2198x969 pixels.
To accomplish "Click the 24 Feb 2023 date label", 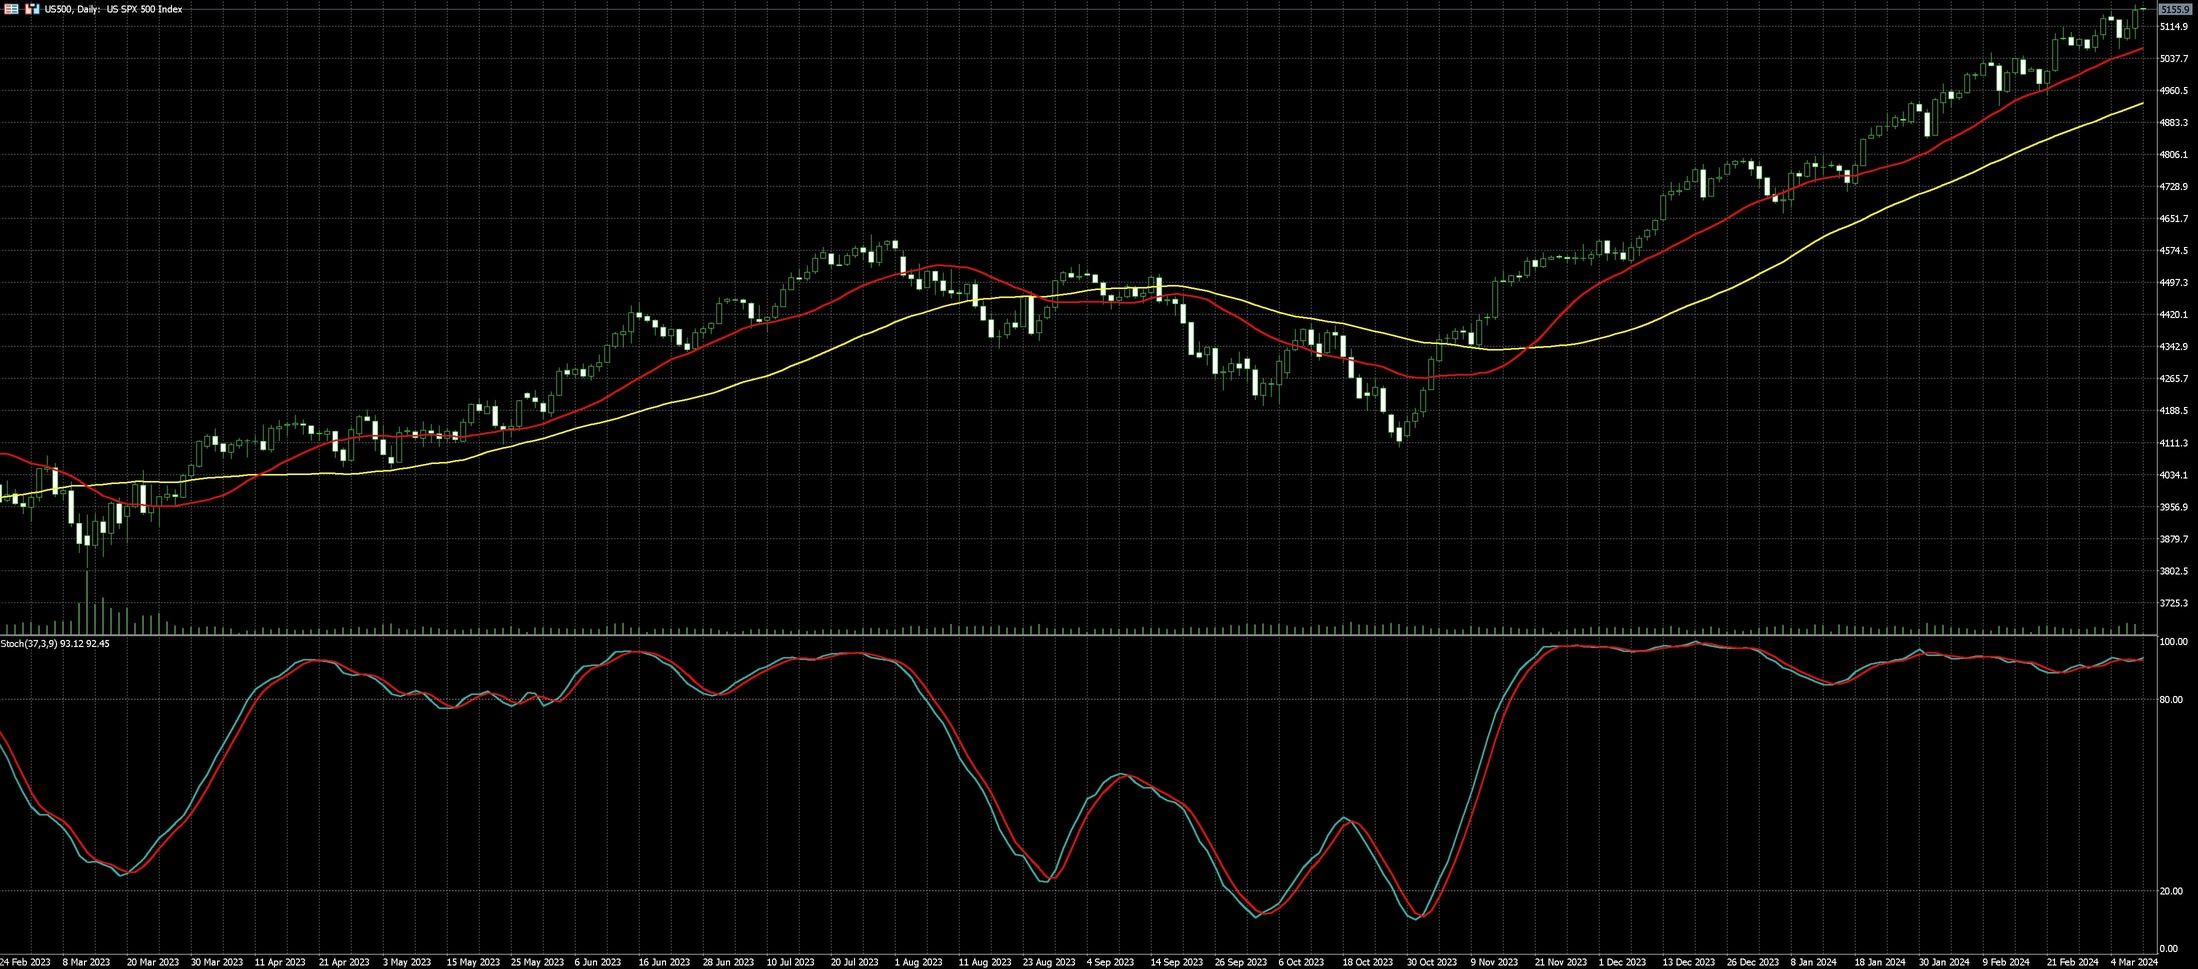I will [x=25, y=962].
